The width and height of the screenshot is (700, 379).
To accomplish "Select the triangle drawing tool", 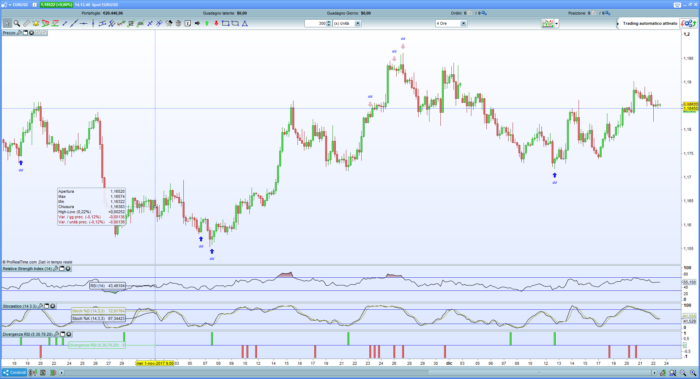I will [x=245, y=24].
